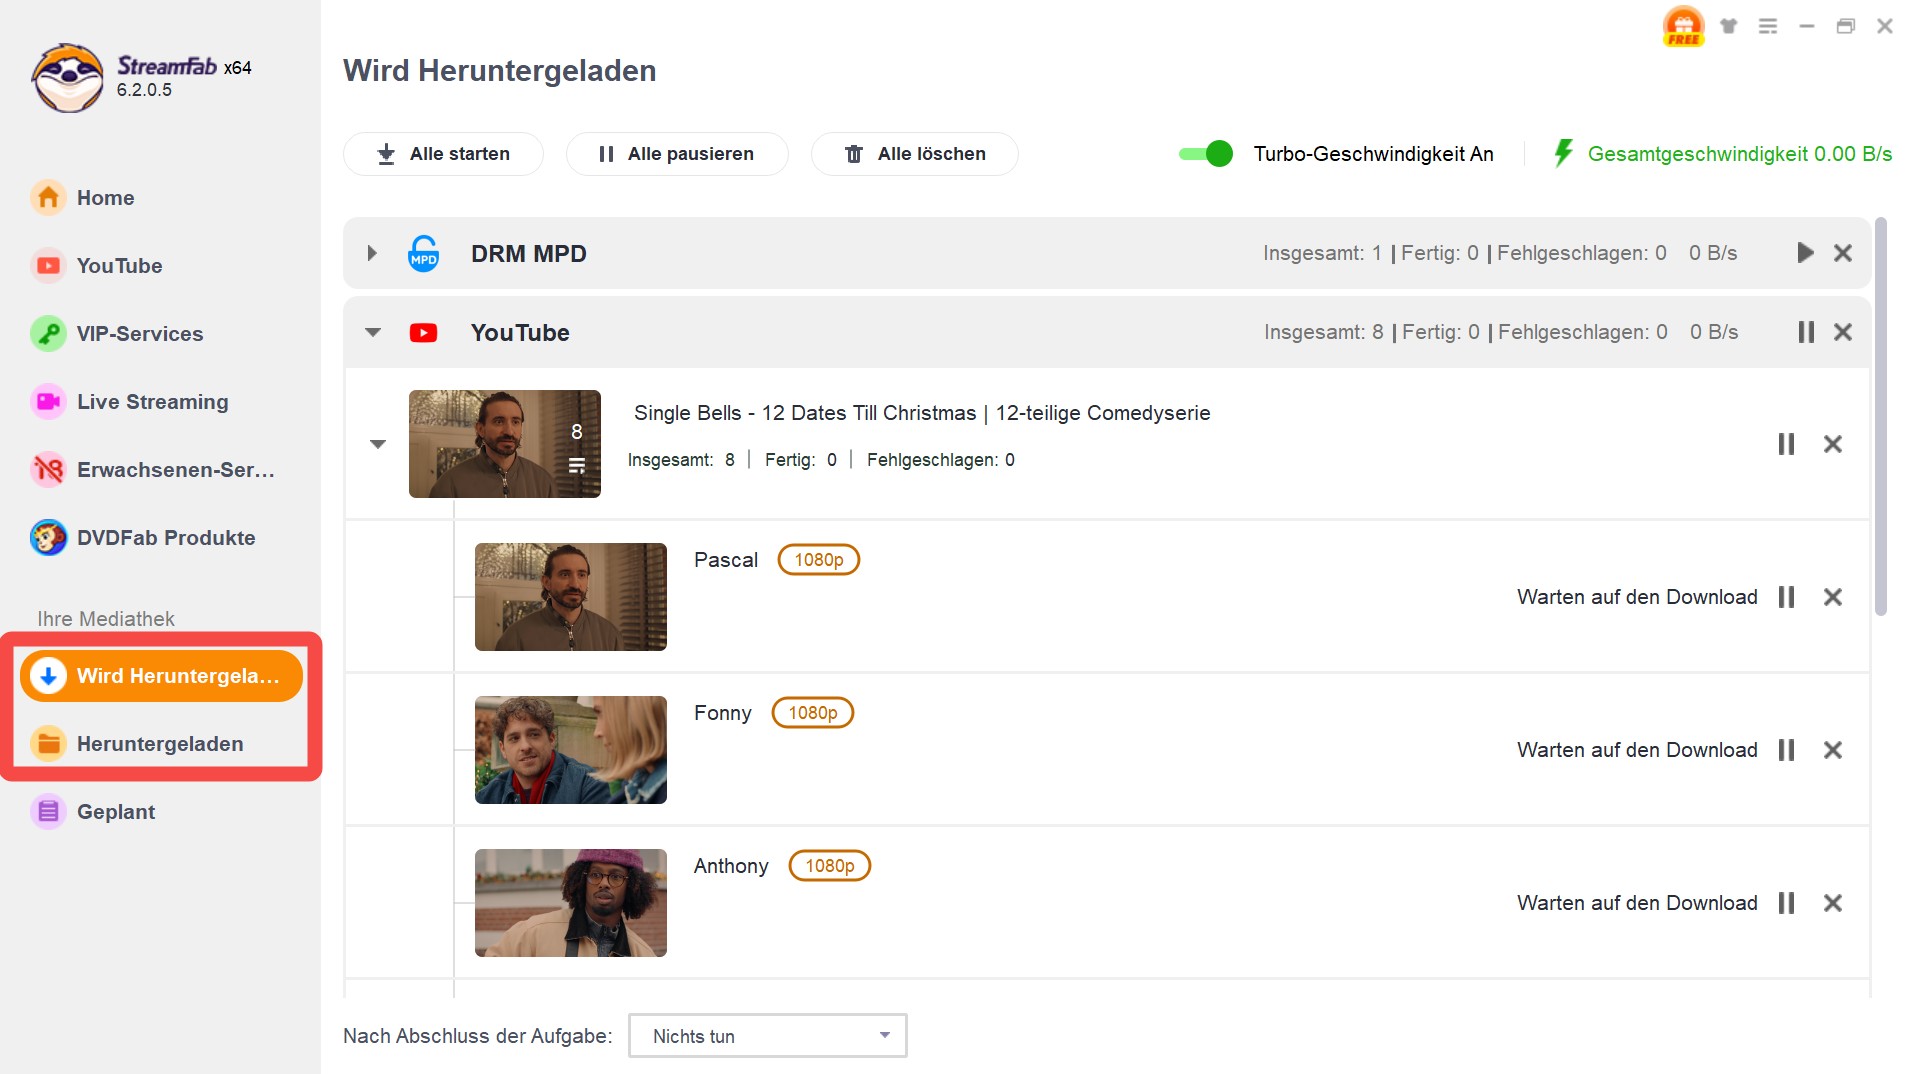Cancel the Anthony download
The image size is (1914, 1074).
click(x=1833, y=903)
